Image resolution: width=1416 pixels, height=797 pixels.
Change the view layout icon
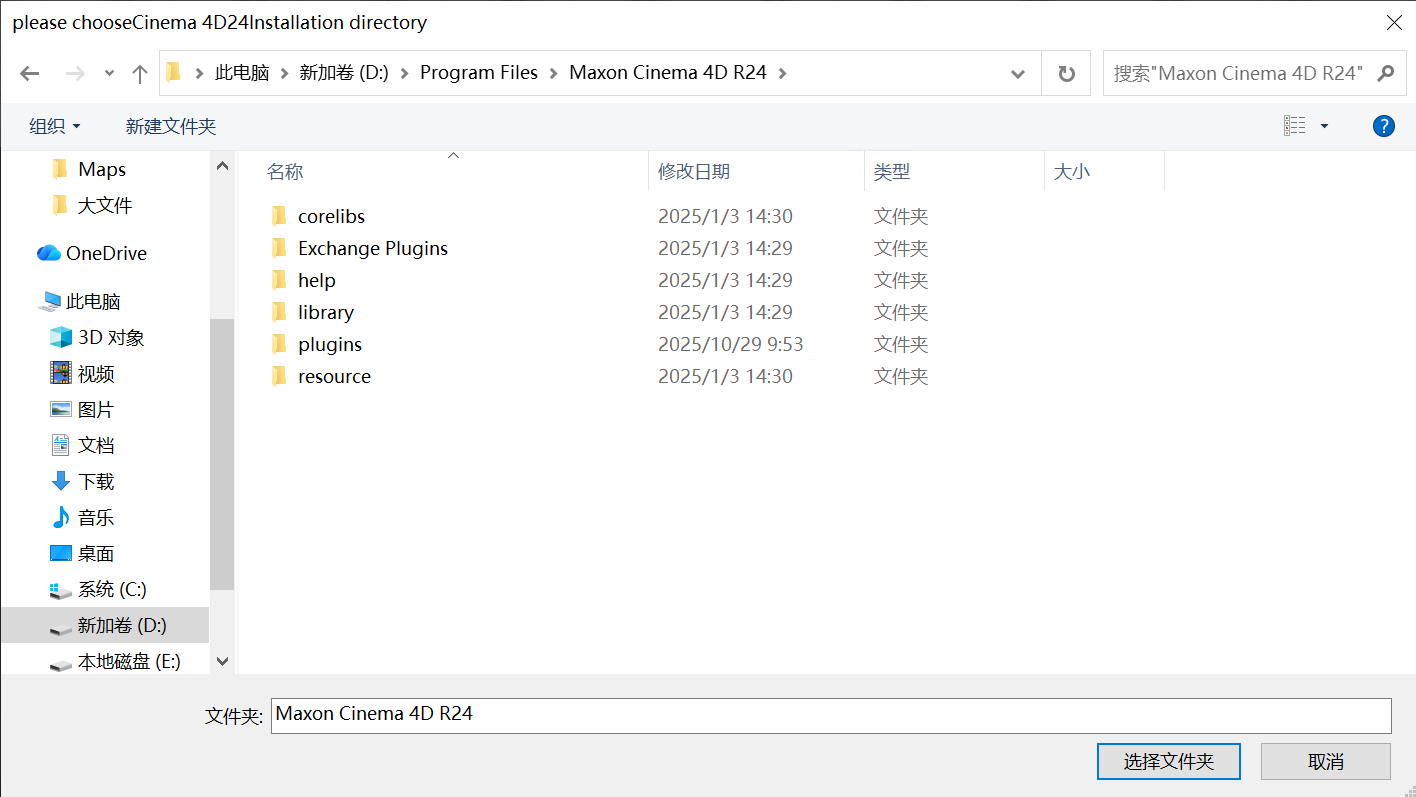point(1295,126)
